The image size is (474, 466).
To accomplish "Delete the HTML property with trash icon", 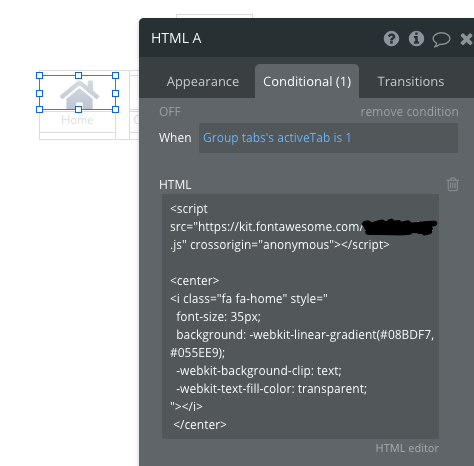I will [x=453, y=184].
